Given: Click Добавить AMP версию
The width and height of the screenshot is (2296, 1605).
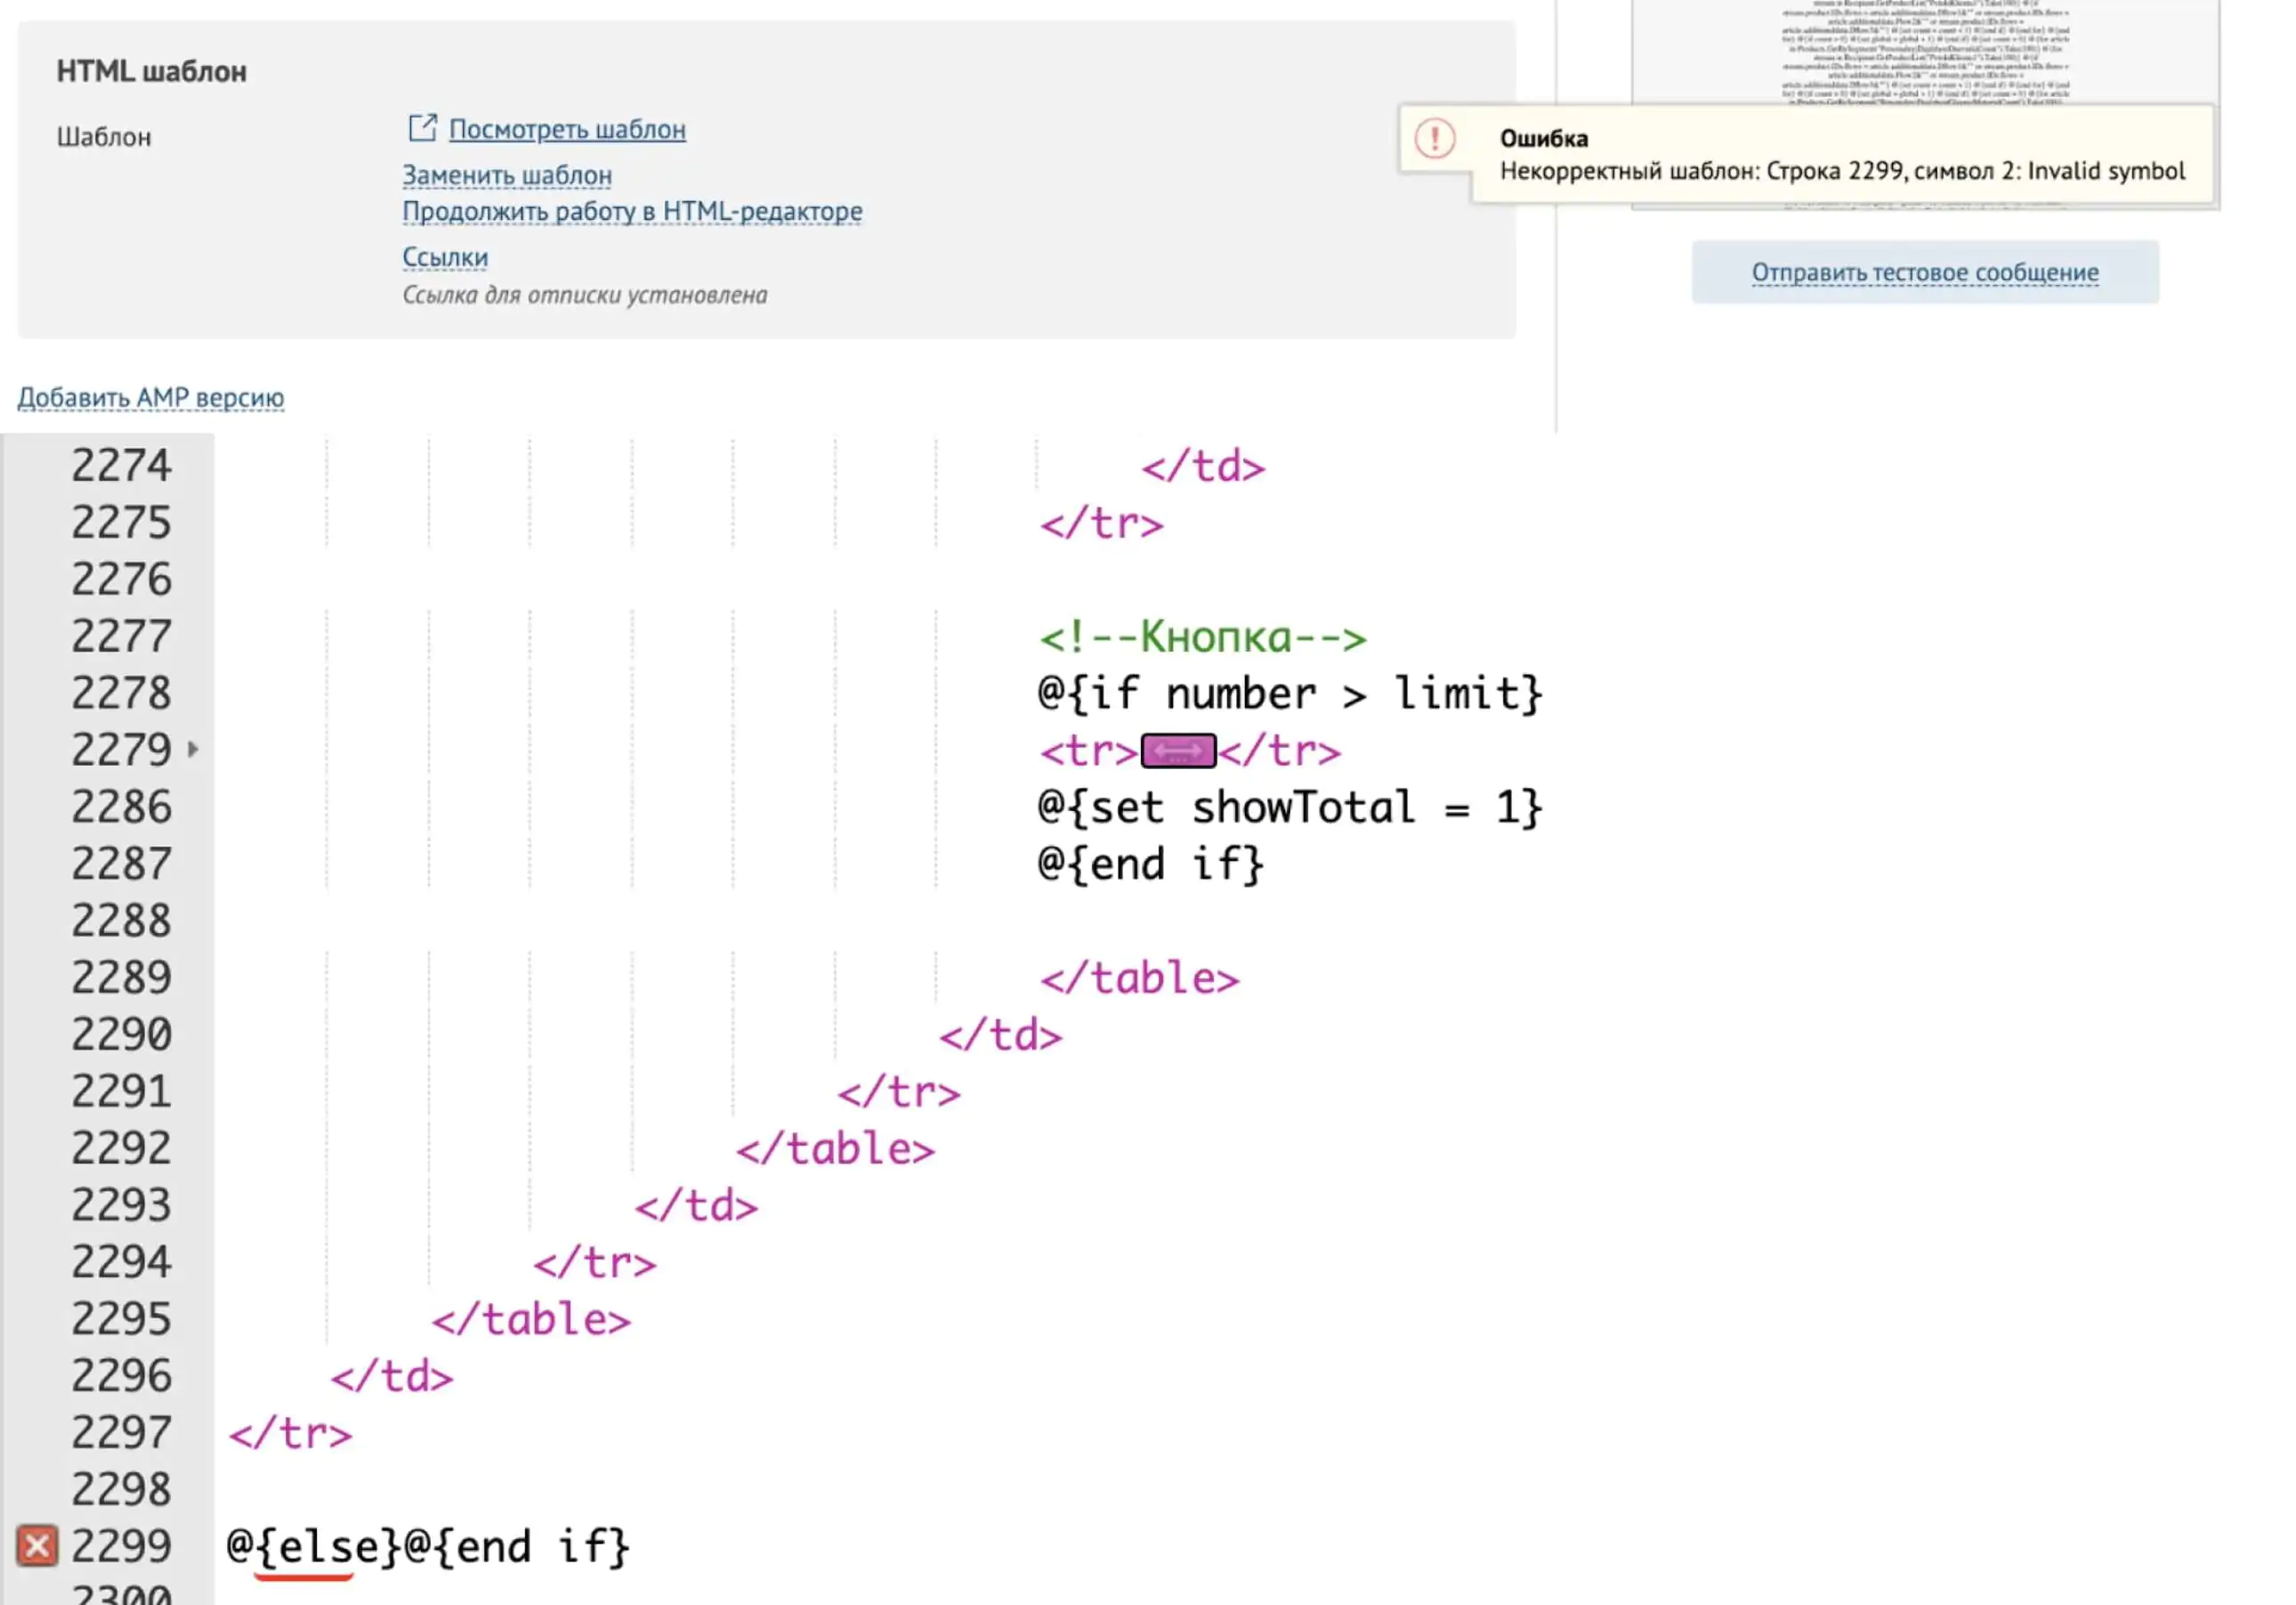Looking at the screenshot, I should click(x=151, y=397).
